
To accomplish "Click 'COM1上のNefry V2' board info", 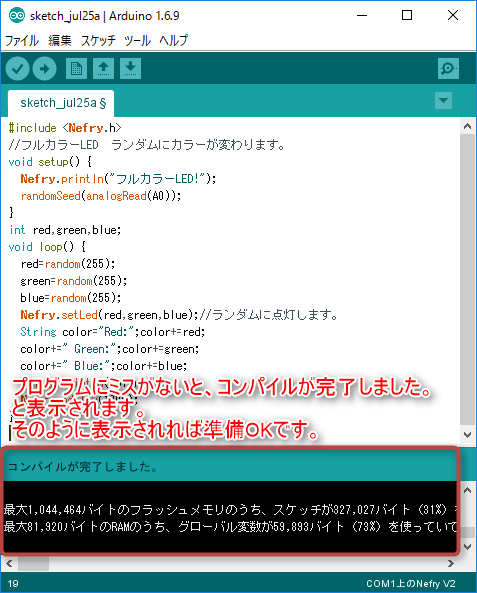I will pos(411,584).
